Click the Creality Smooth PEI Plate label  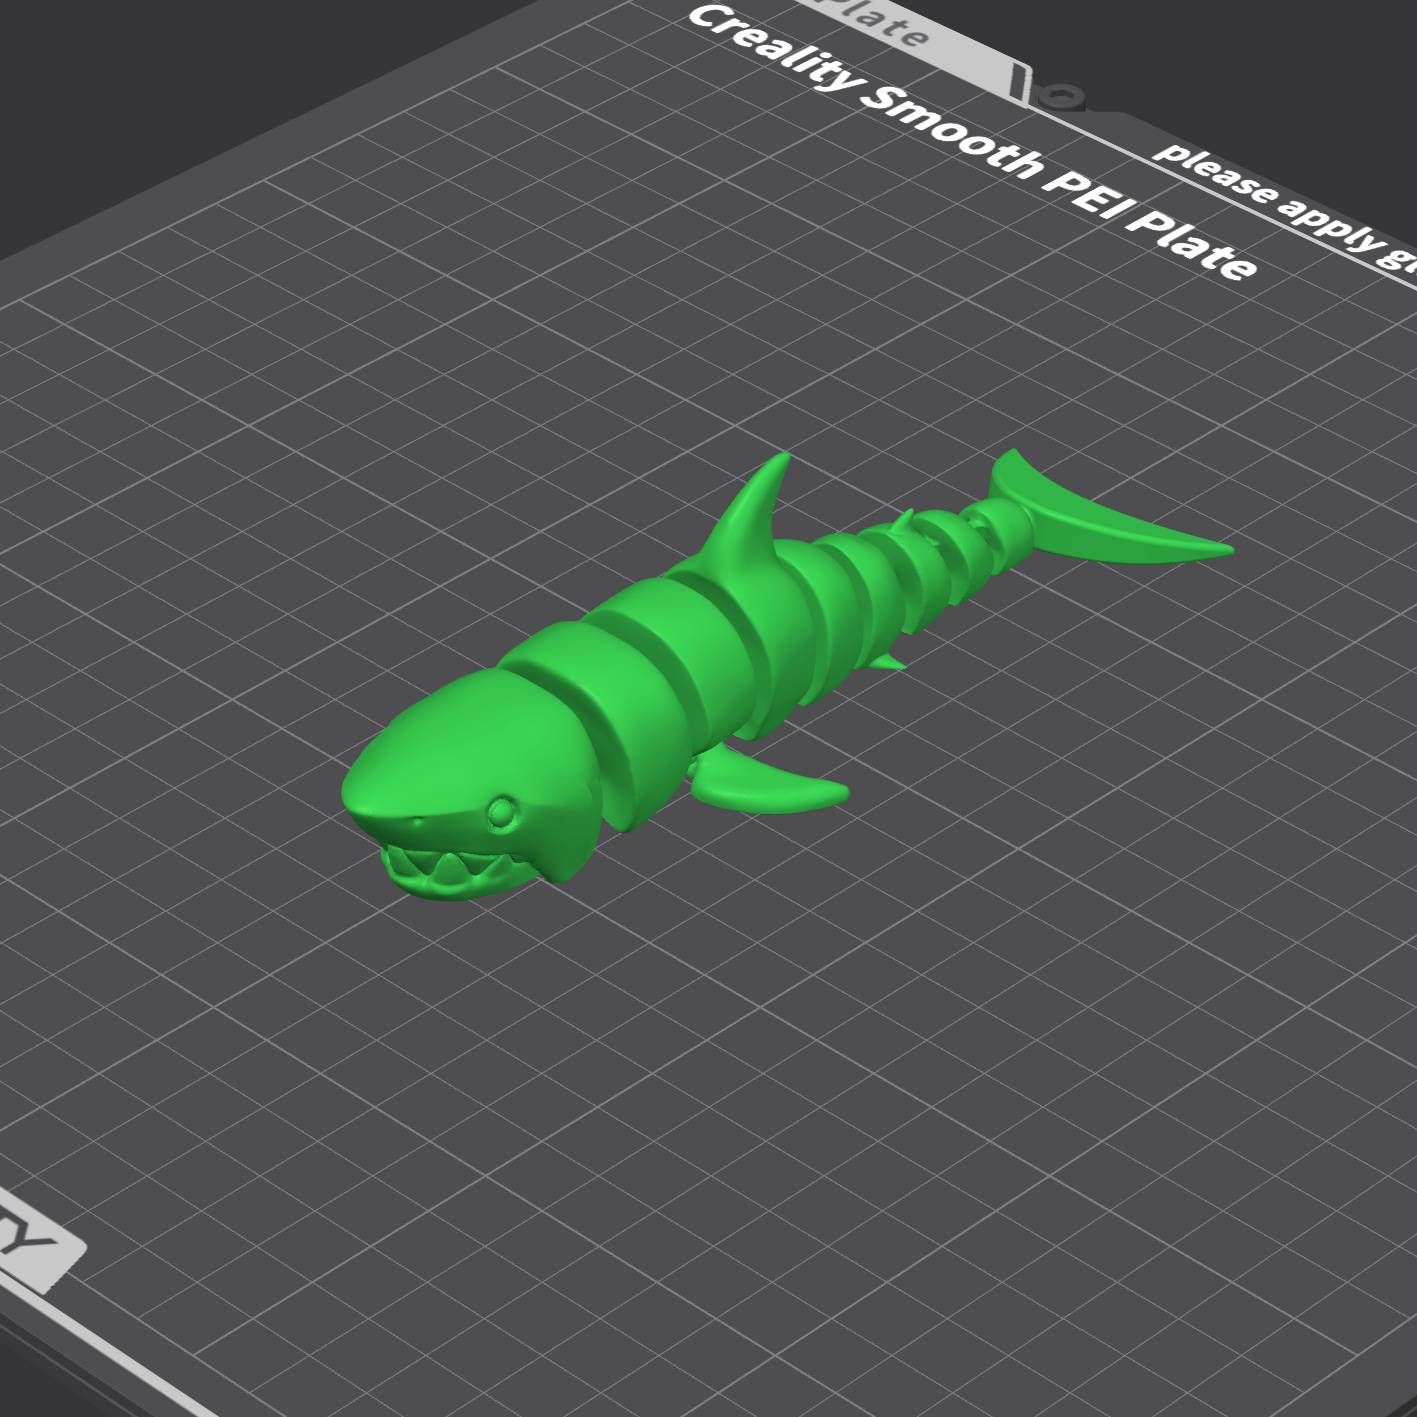tap(970, 142)
